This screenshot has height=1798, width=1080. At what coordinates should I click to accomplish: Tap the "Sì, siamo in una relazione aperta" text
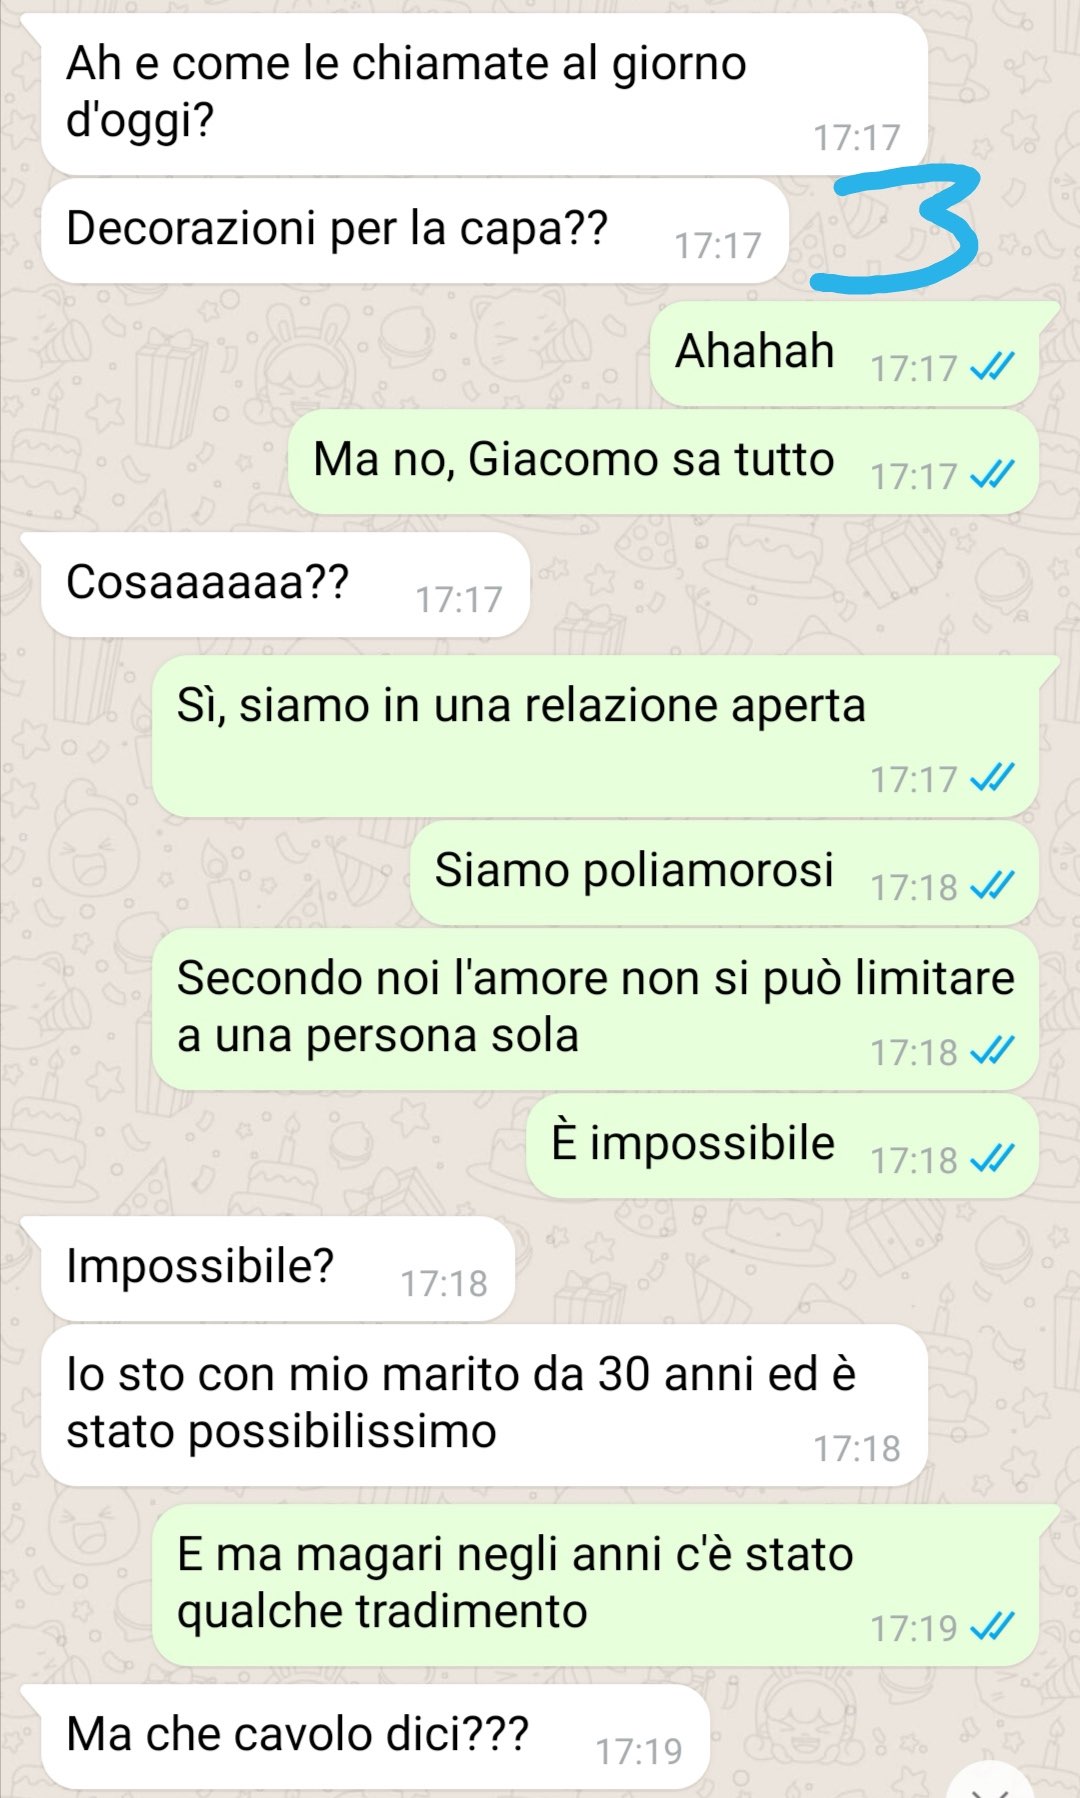(521, 705)
